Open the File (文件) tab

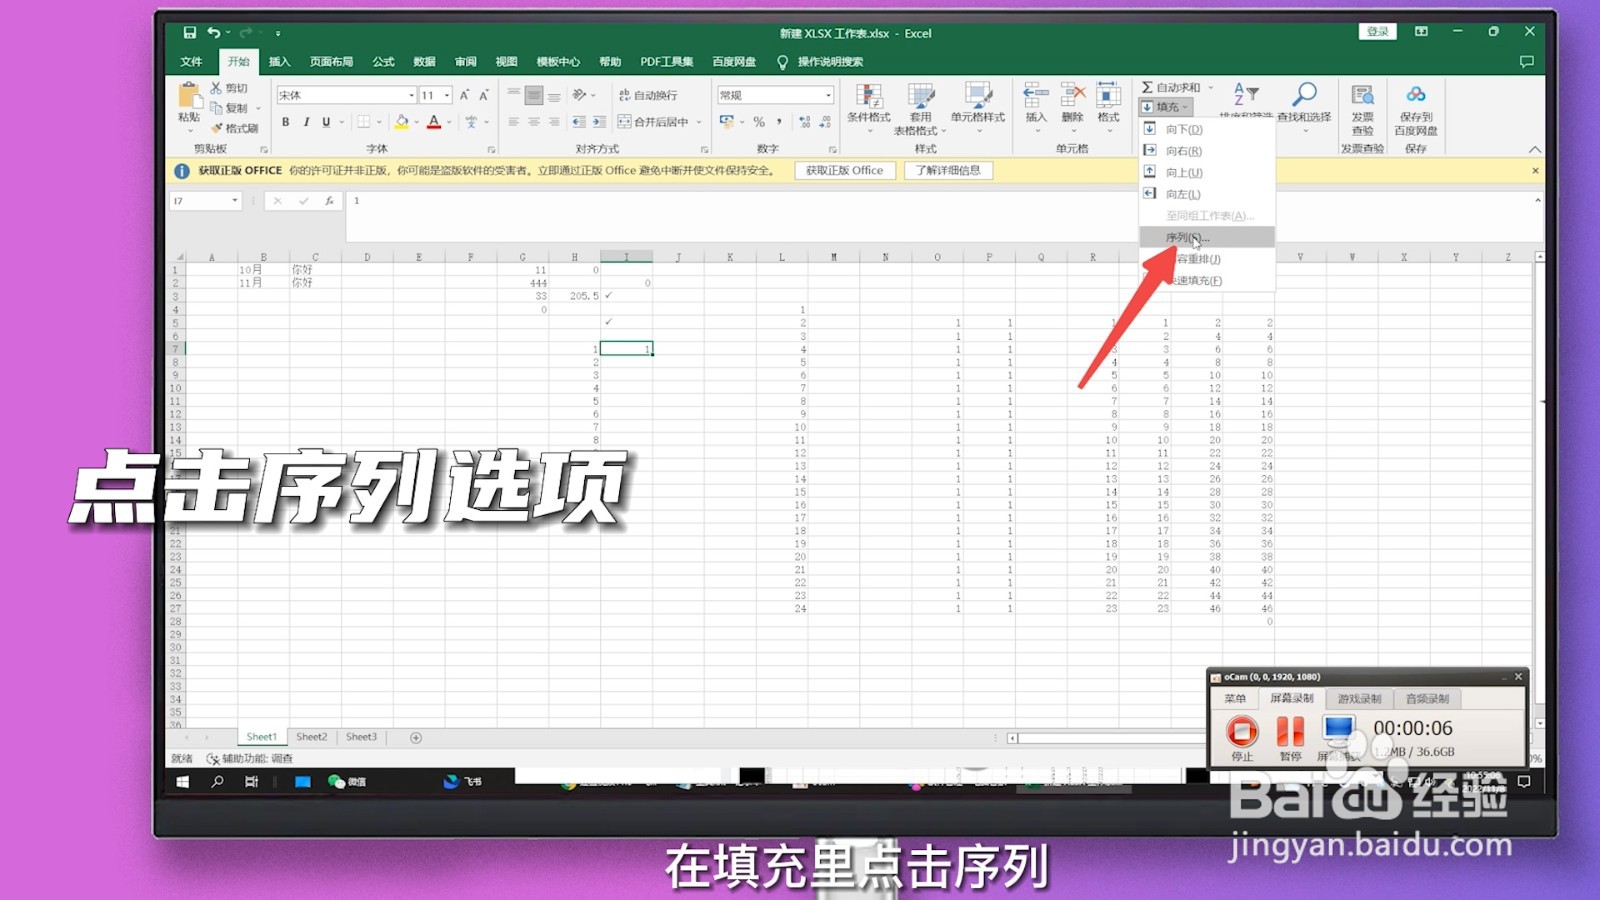click(191, 62)
